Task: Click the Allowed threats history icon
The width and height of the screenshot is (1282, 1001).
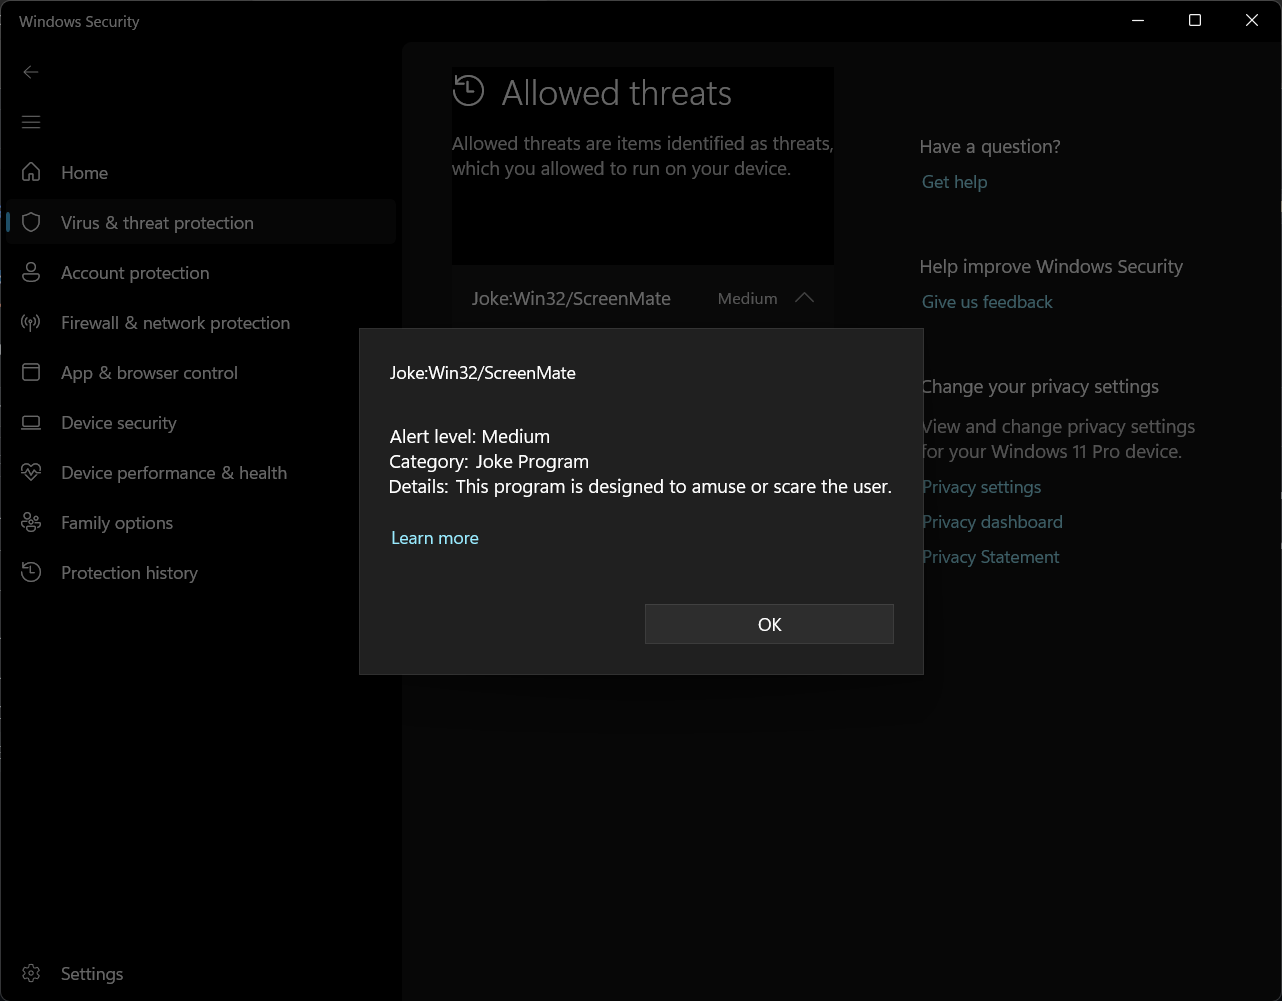Action: coord(468,91)
